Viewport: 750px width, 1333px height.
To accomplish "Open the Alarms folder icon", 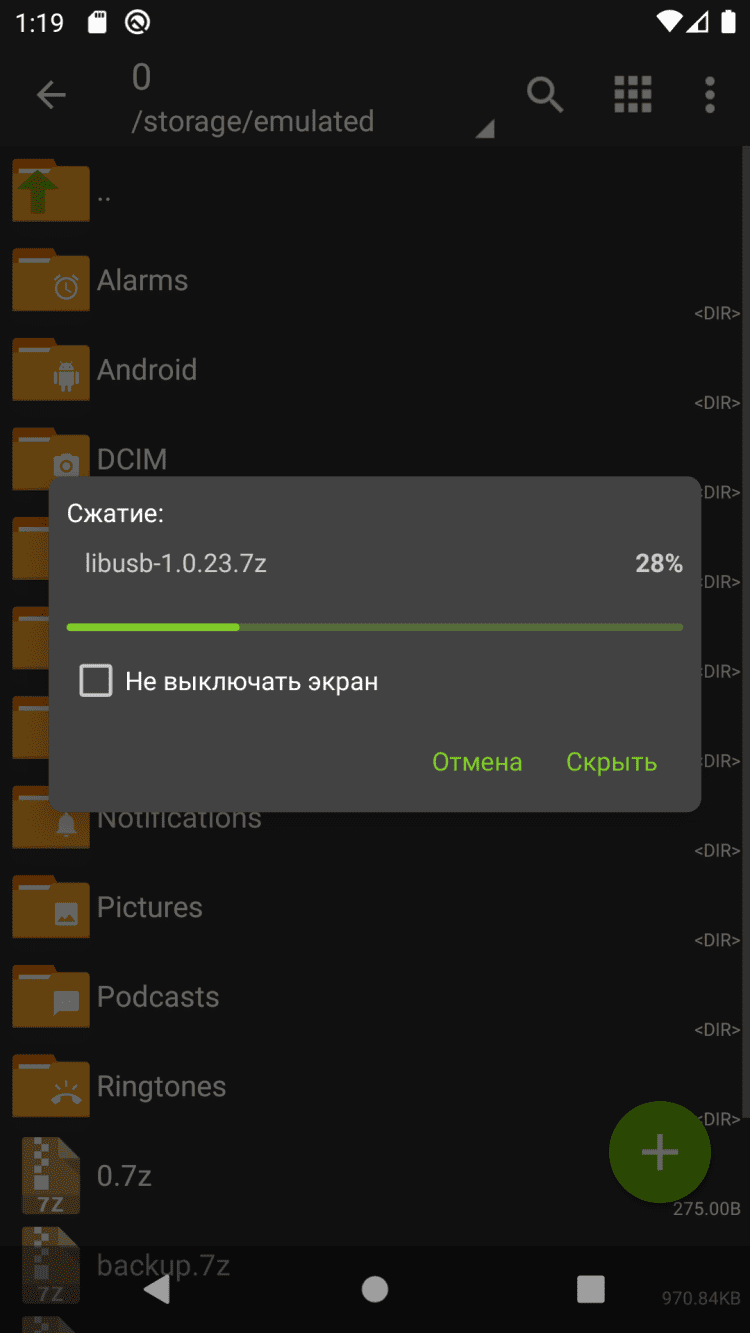I will point(51,281).
